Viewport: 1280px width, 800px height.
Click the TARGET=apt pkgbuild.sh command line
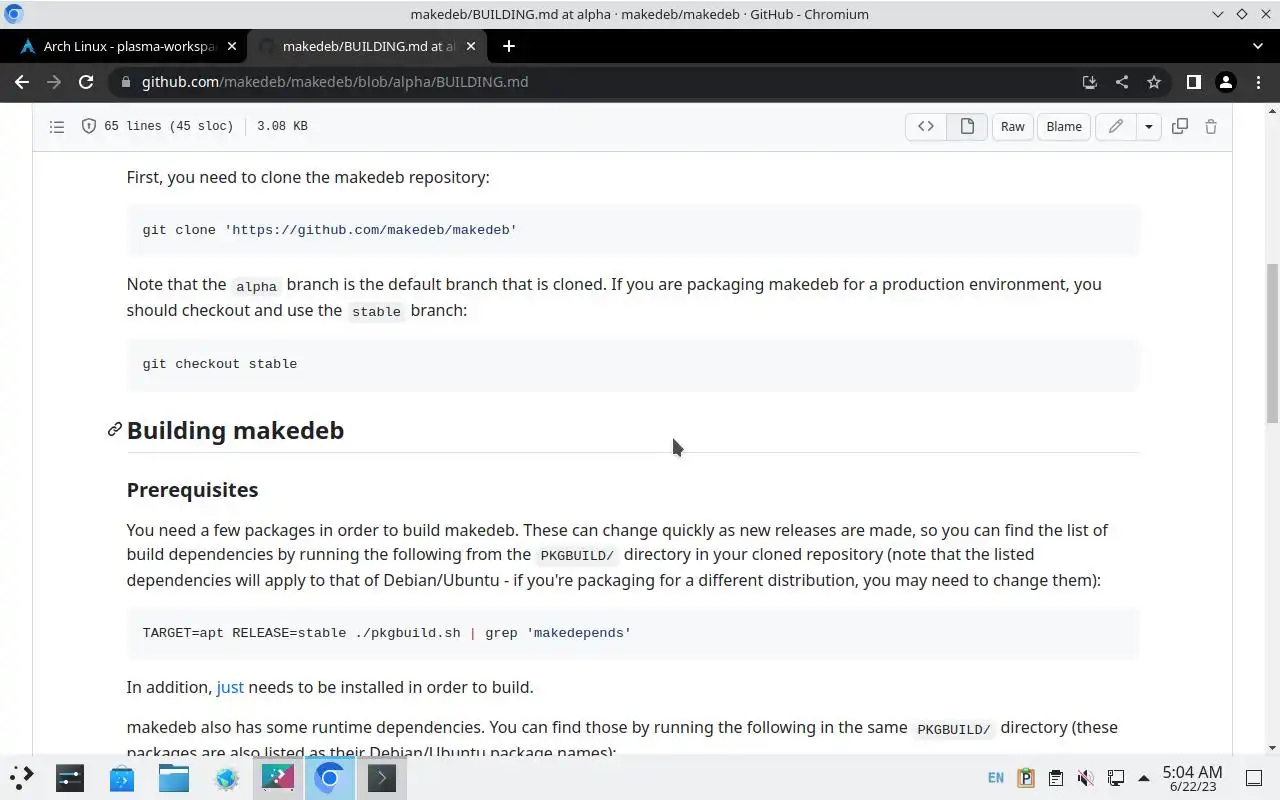pos(387,633)
